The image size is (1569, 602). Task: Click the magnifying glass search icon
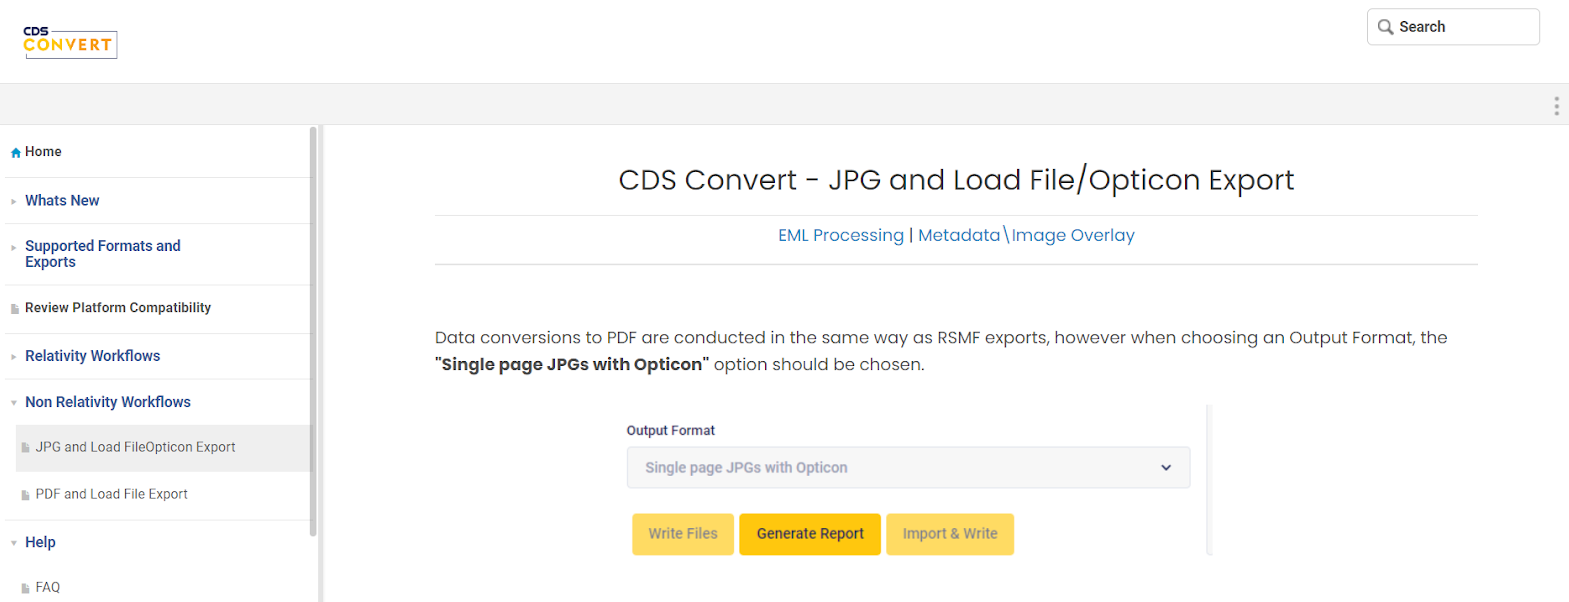pos(1385,27)
